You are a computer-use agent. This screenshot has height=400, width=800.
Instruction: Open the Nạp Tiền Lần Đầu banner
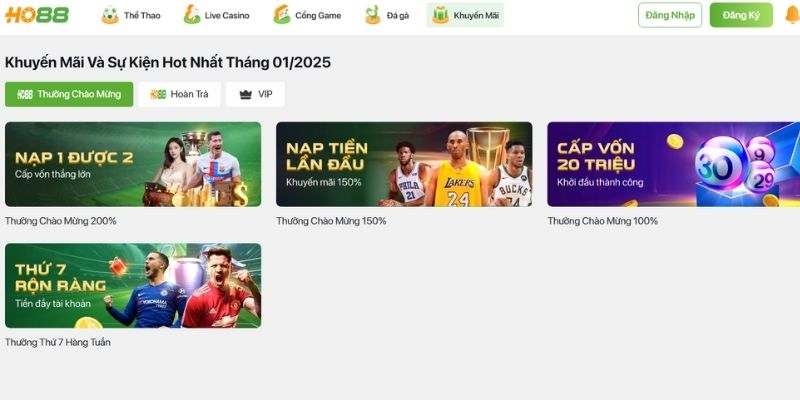(x=404, y=164)
